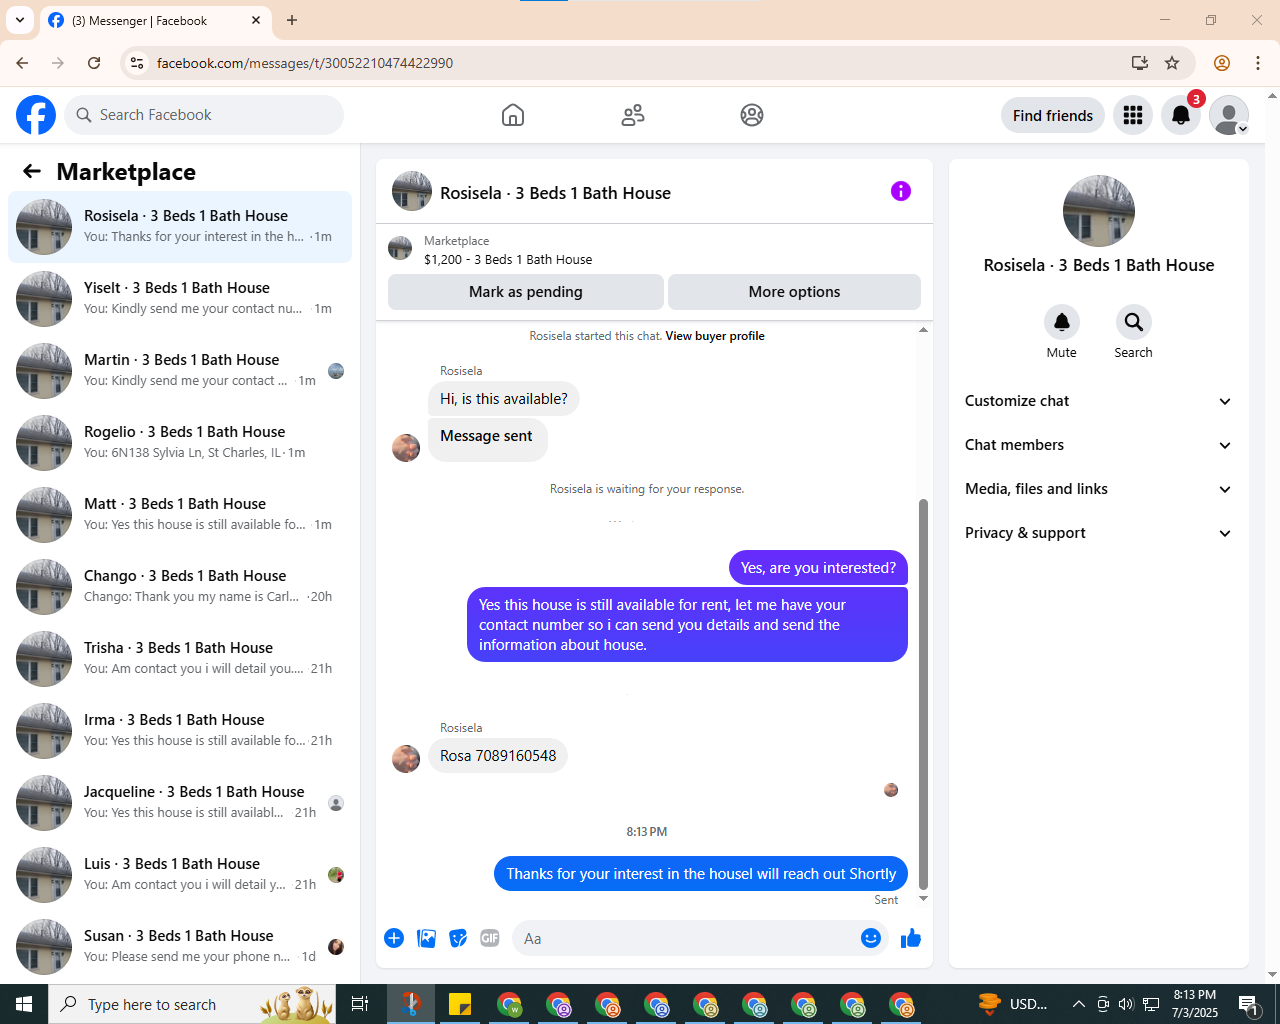Click the Facebook logo icon
Viewport: 1280px width, 1024px height.
tap(36, 115)
